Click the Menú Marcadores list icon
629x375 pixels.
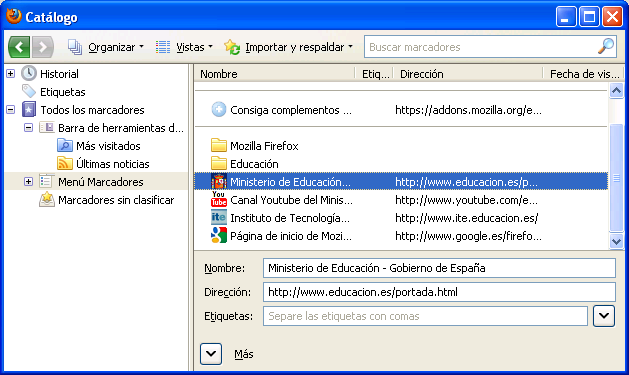click(47, 181)
